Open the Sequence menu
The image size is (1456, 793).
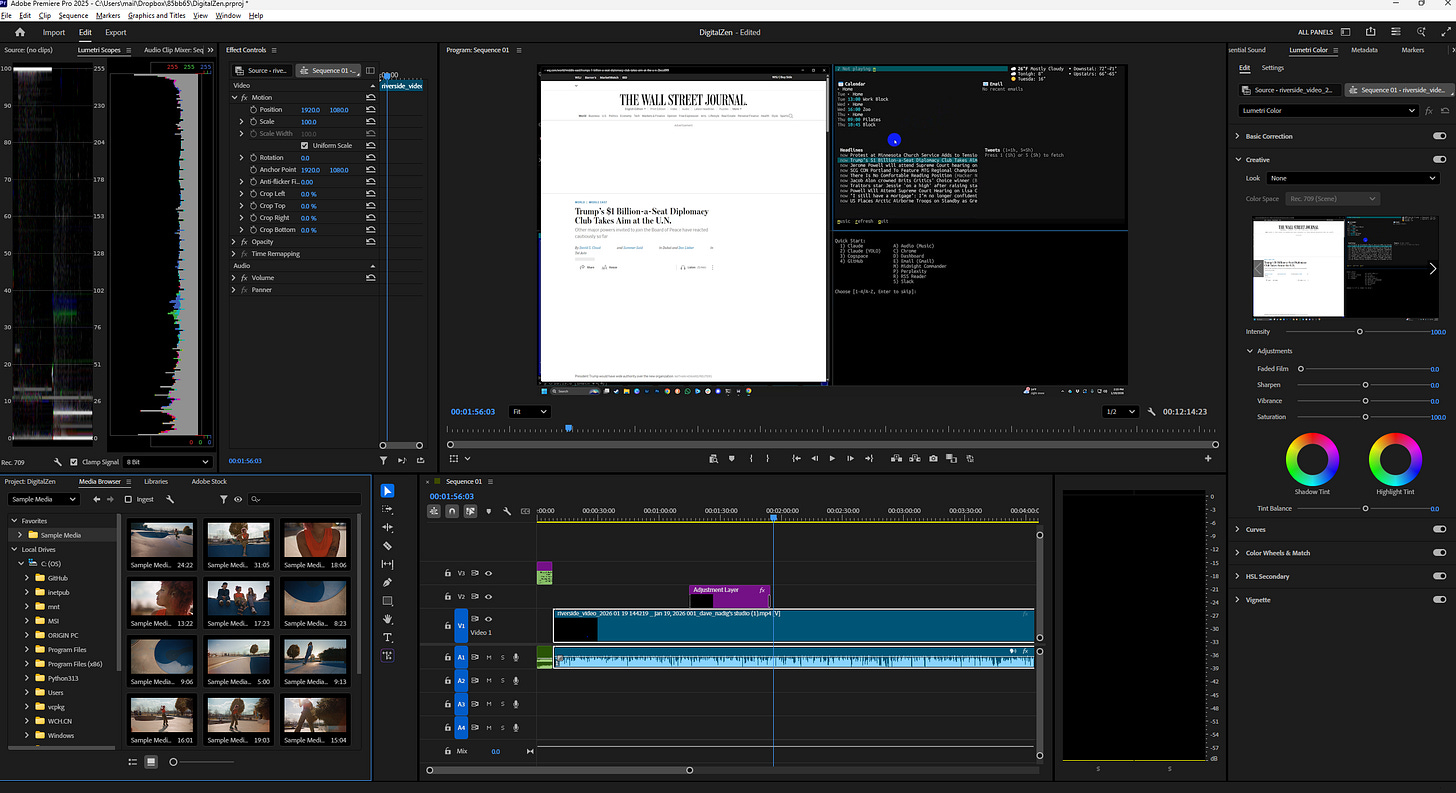coord(73,16)
